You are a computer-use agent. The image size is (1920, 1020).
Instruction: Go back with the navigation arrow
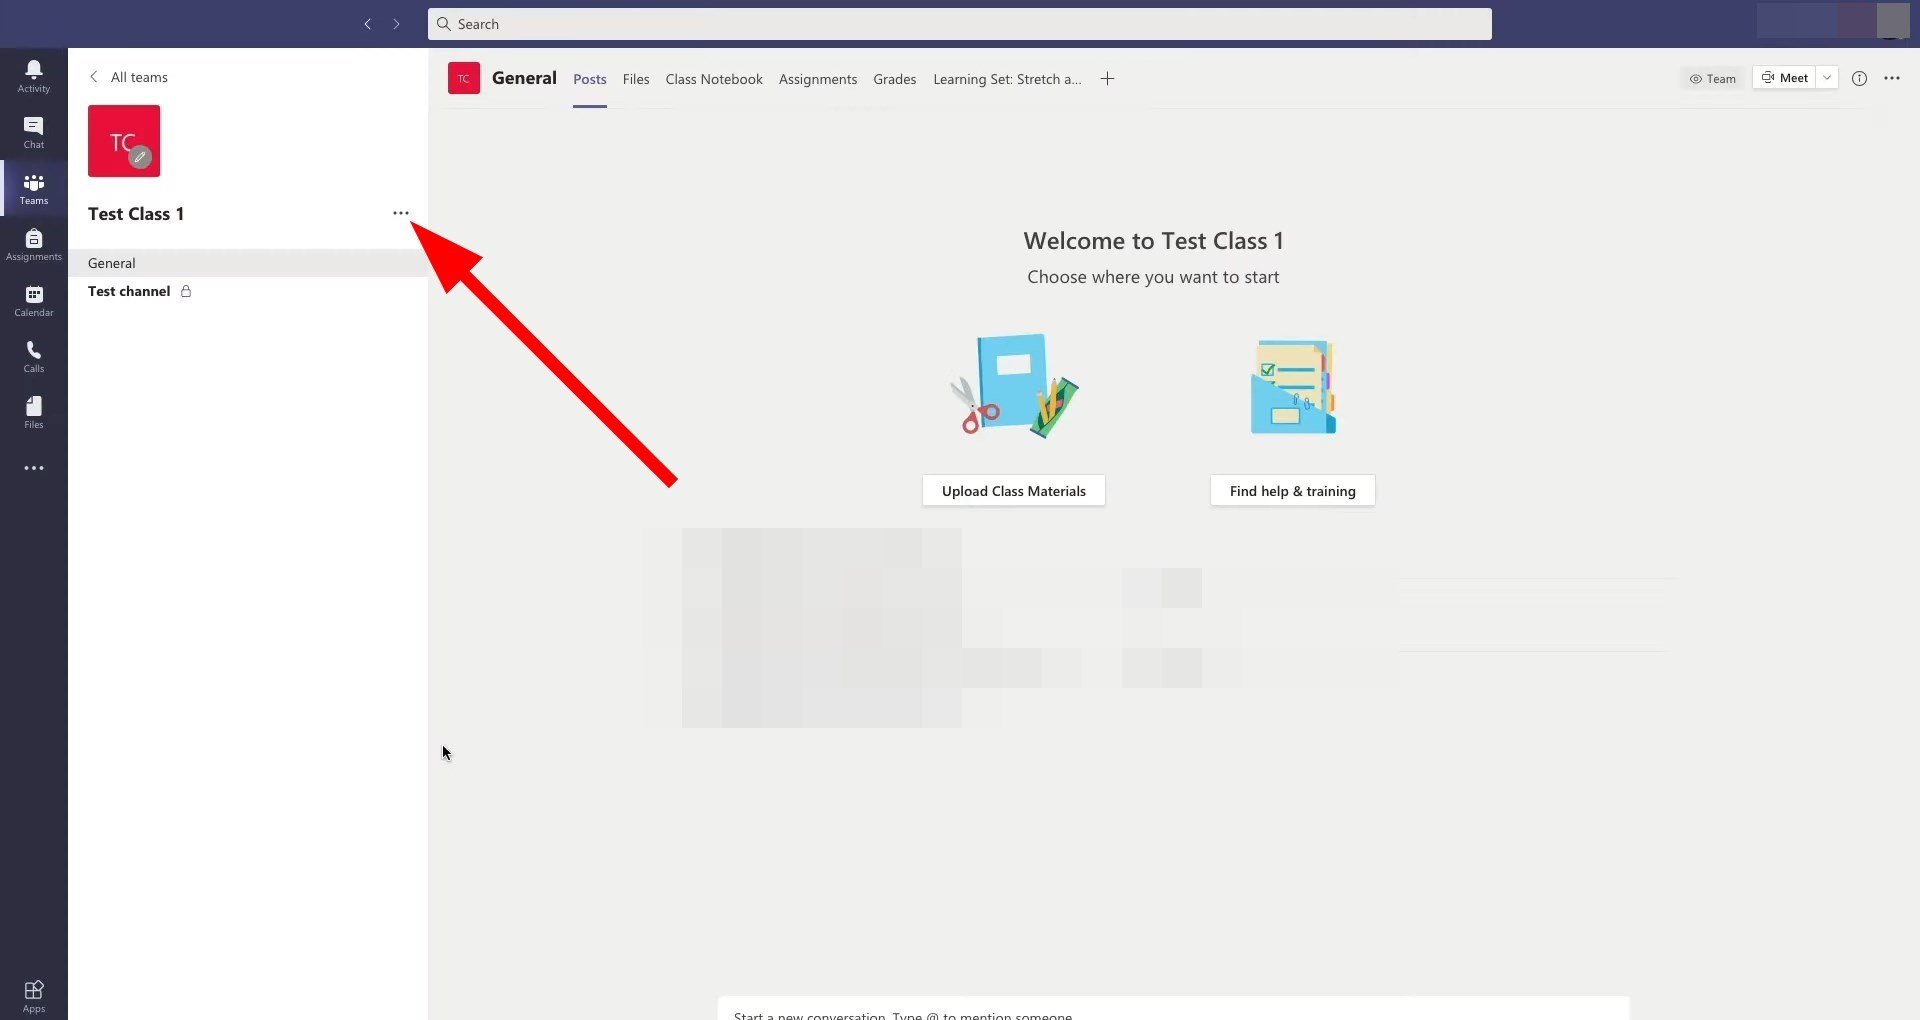point(368,24)
